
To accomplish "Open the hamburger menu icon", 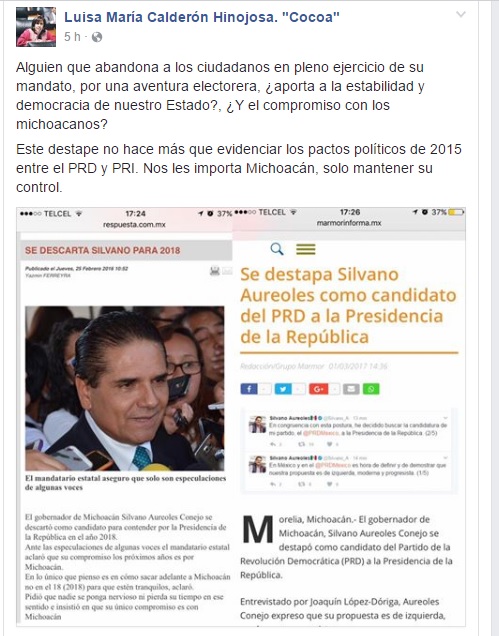I will pyautogui.click(x=306, y=249).
